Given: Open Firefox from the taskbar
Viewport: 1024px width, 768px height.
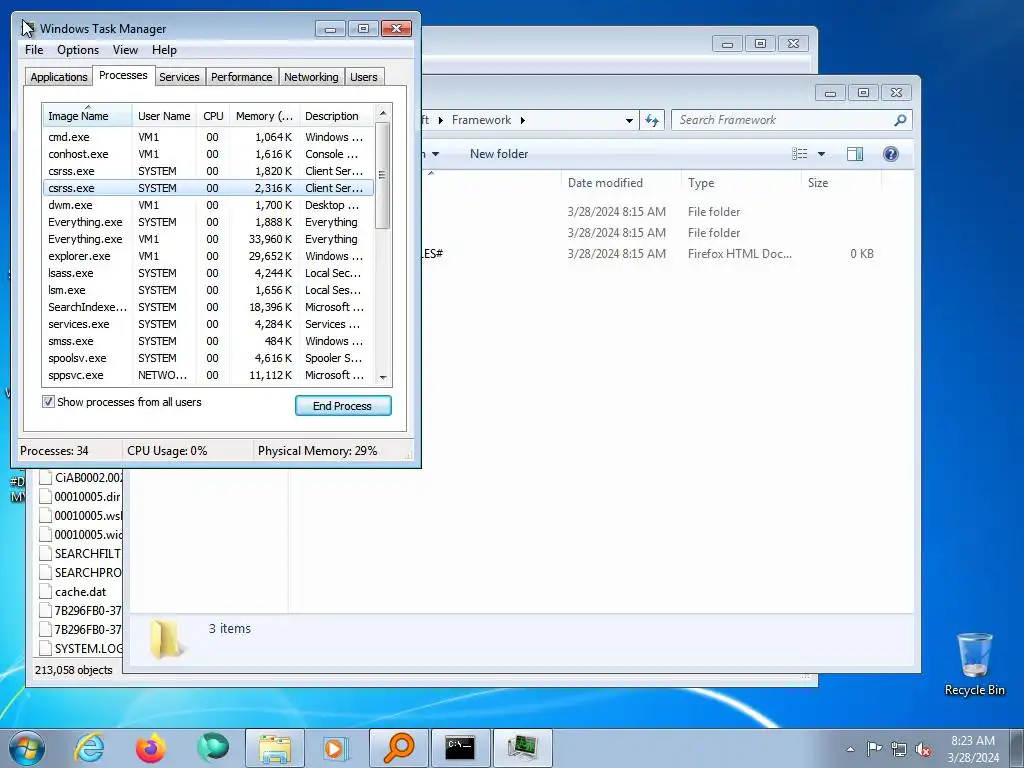Looking at the screenshot, I should pyautogui.click(x=151, y=748).
